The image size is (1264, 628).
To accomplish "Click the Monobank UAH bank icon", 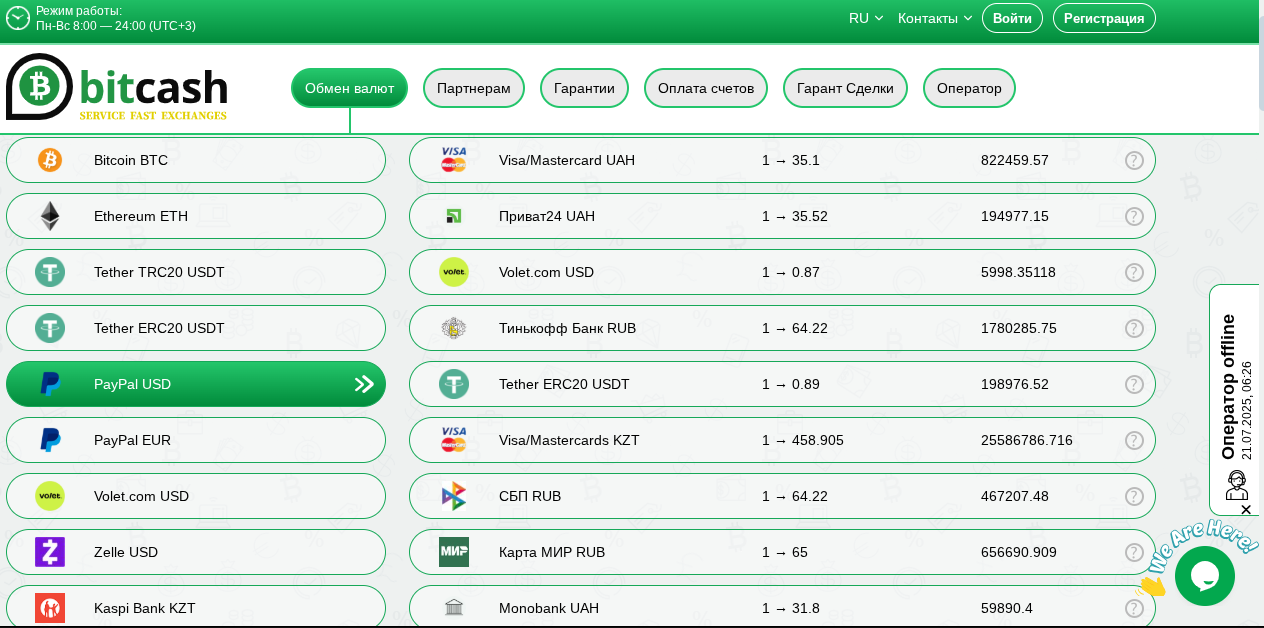I will click(454, 608).
